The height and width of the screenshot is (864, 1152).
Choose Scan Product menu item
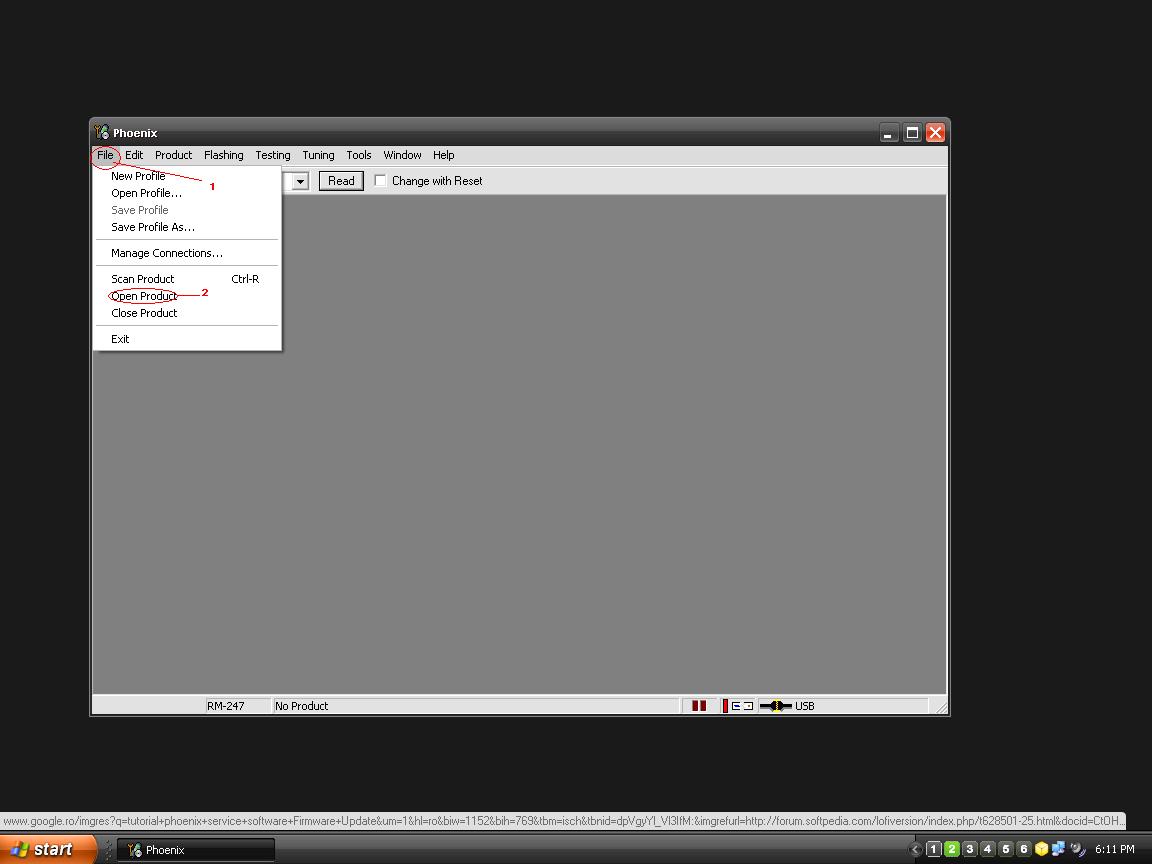[x=187, y=279]
